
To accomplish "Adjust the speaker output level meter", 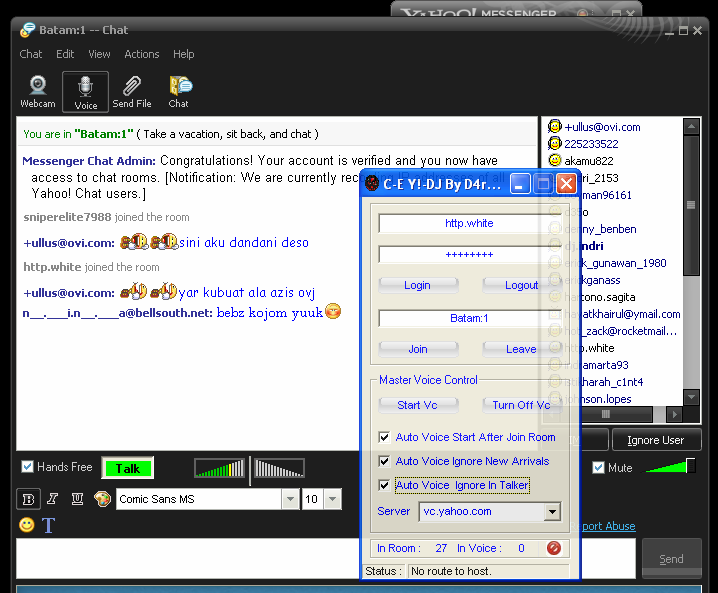I will [279, 468].
